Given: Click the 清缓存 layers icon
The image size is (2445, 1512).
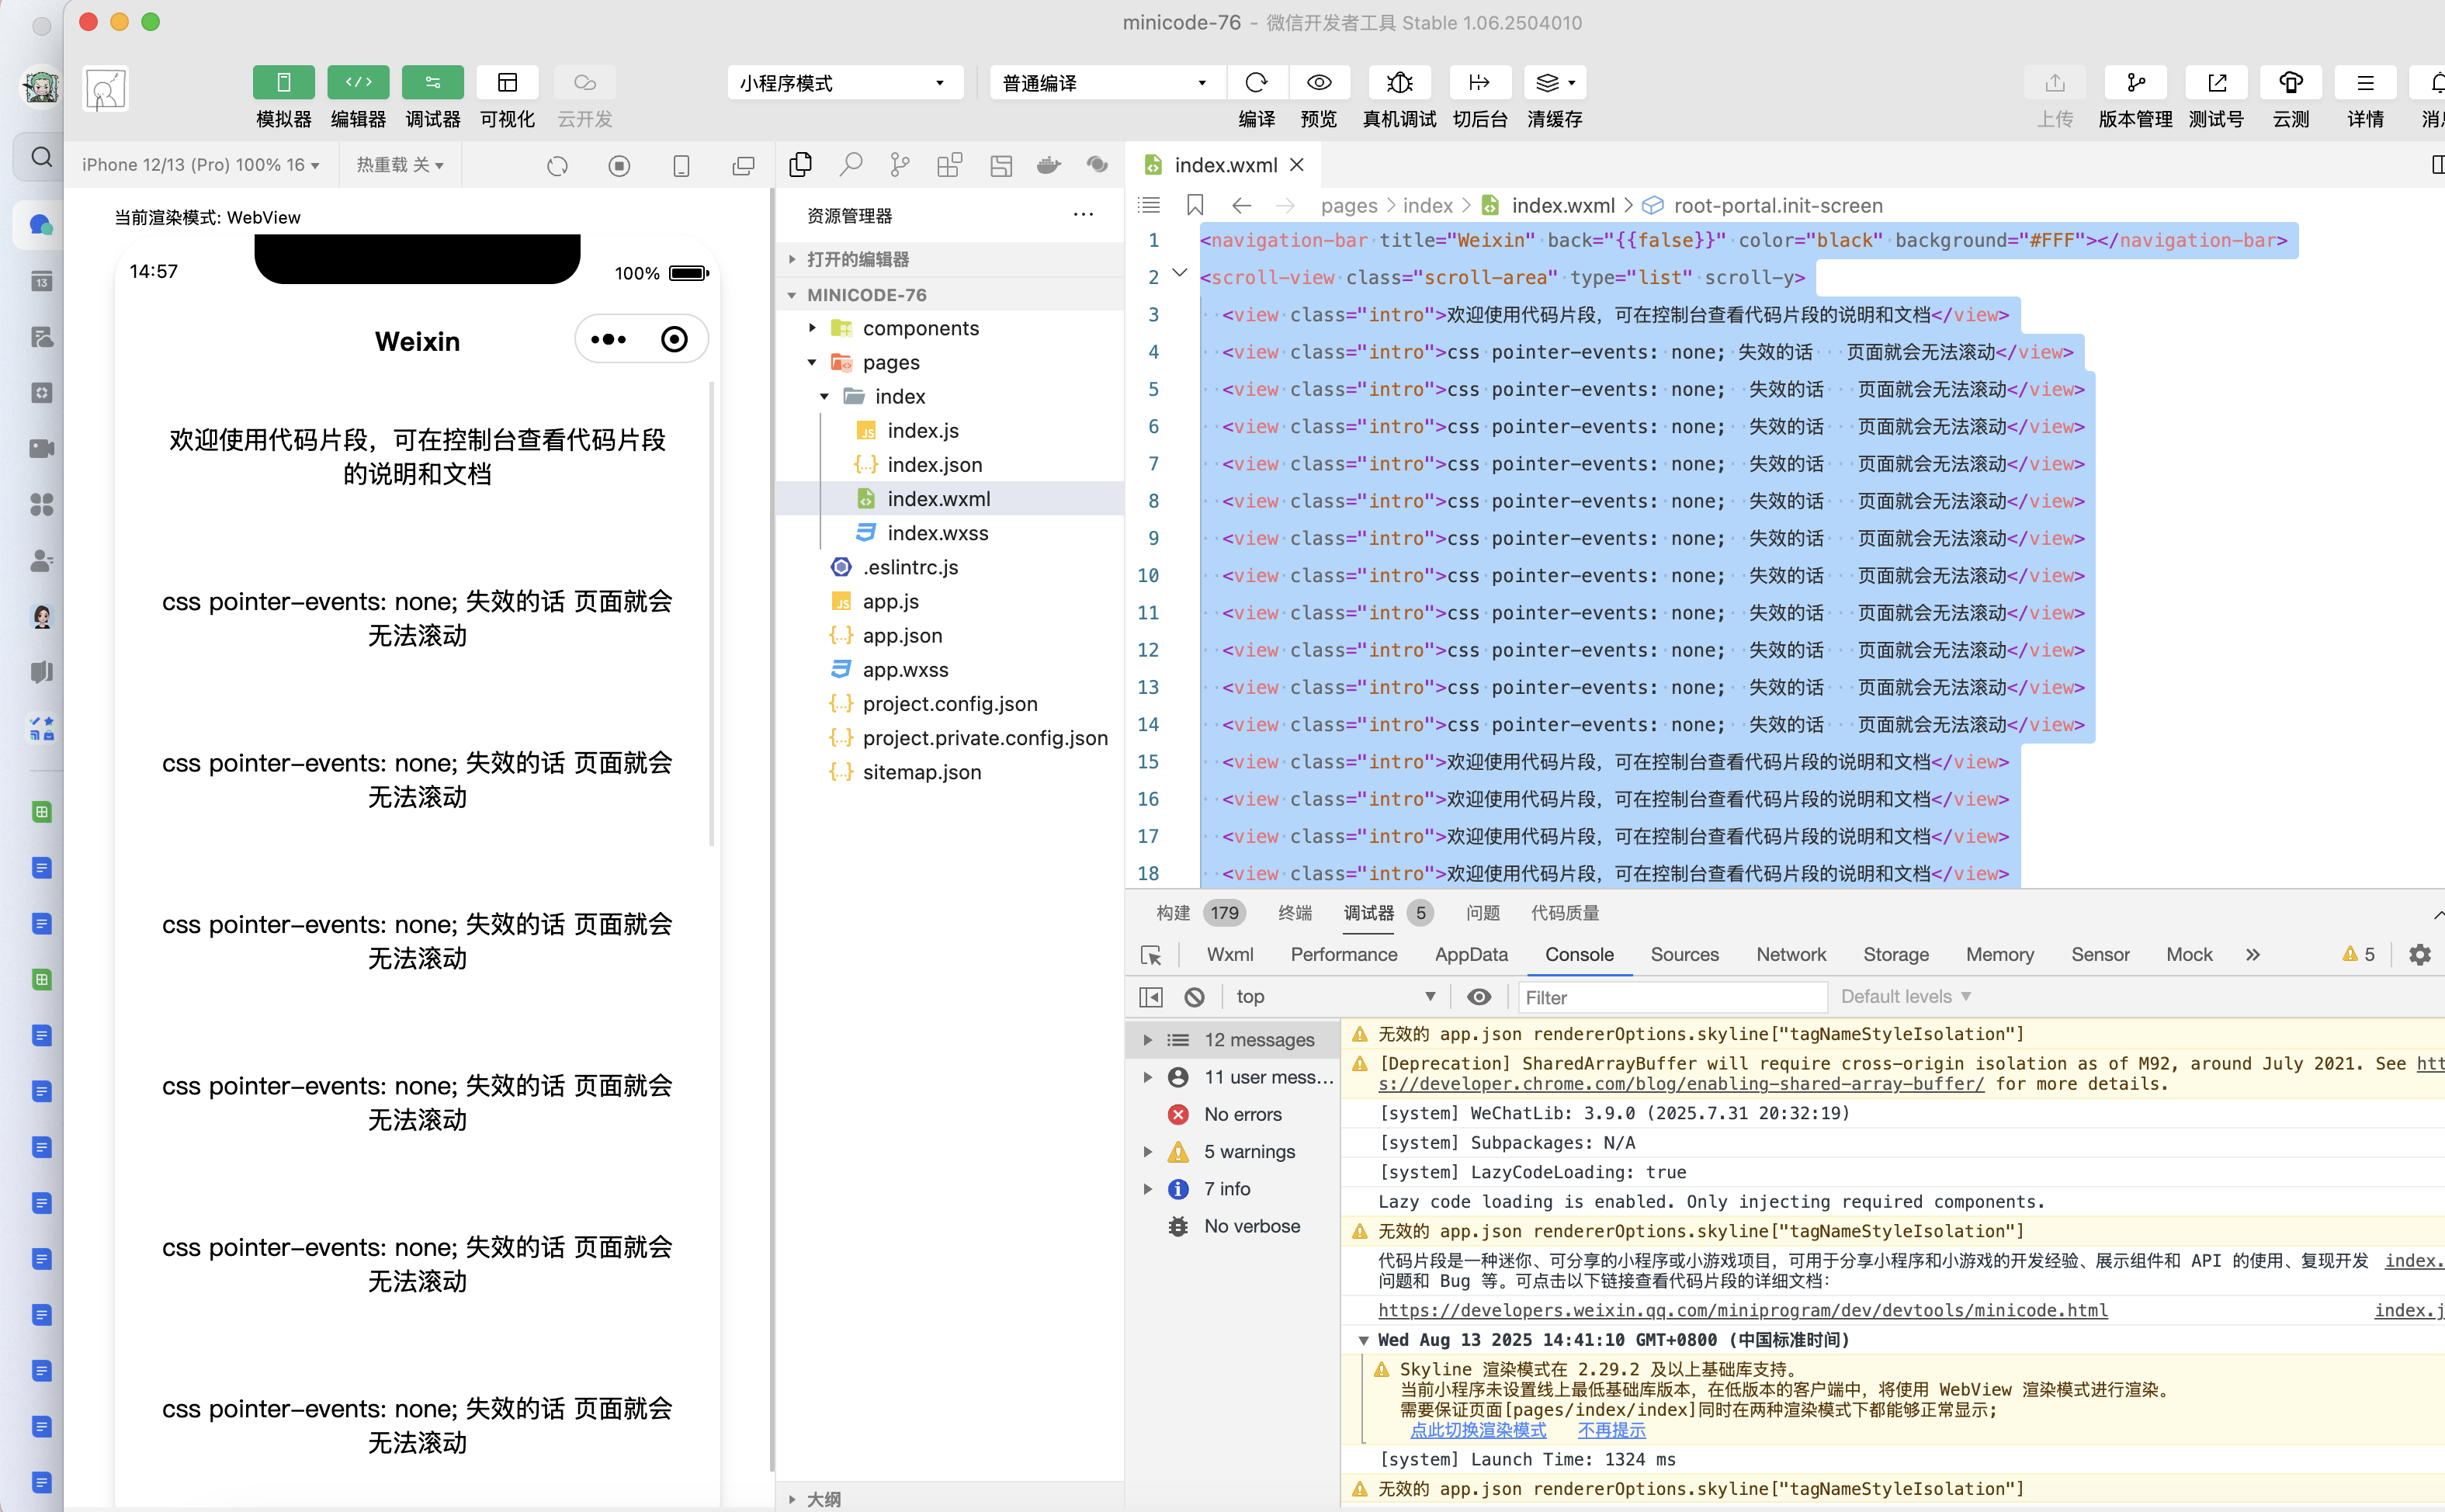Looking at the screenshot, I should [x=1547, y=83].
